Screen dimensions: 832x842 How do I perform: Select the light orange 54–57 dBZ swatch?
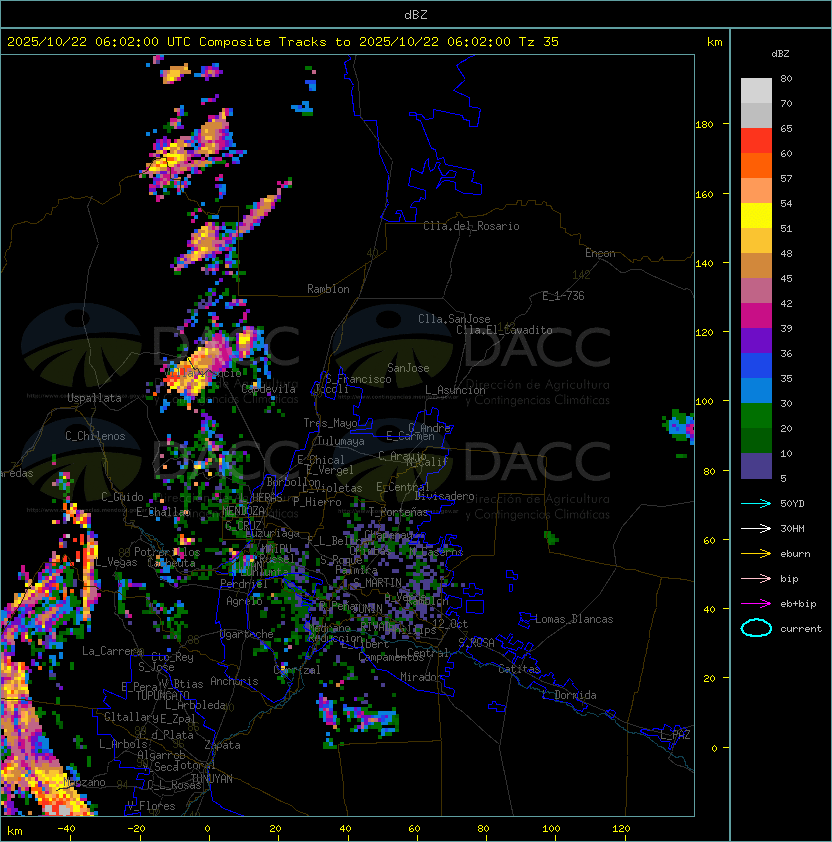point(756,191)
